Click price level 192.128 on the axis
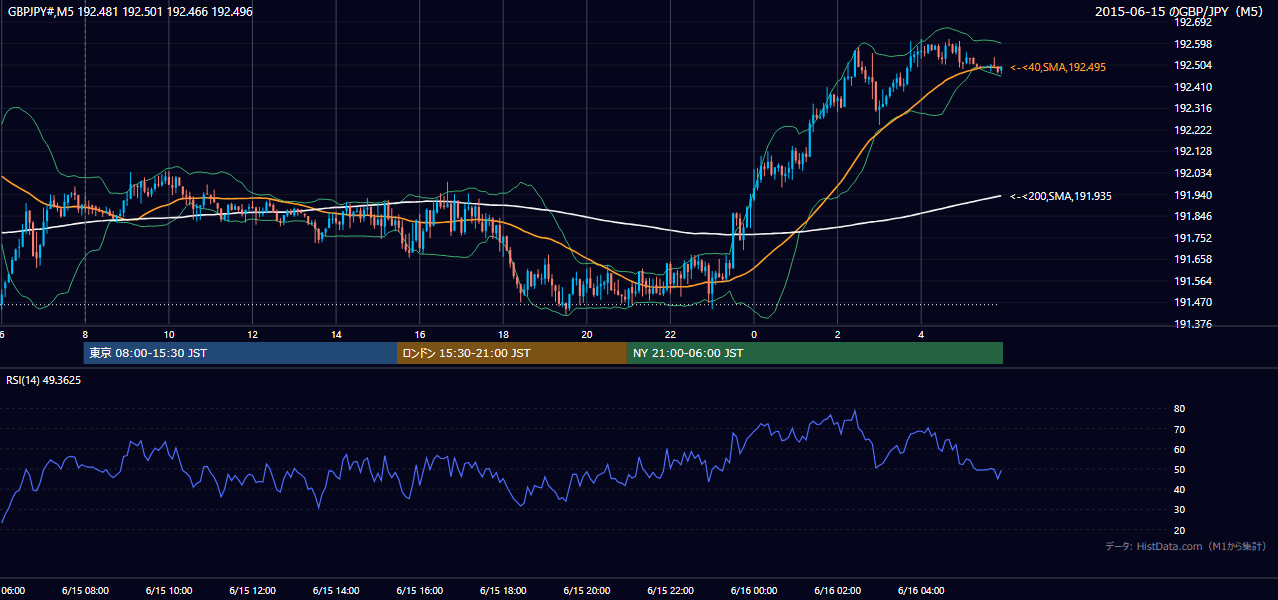 coord(1192,151)
